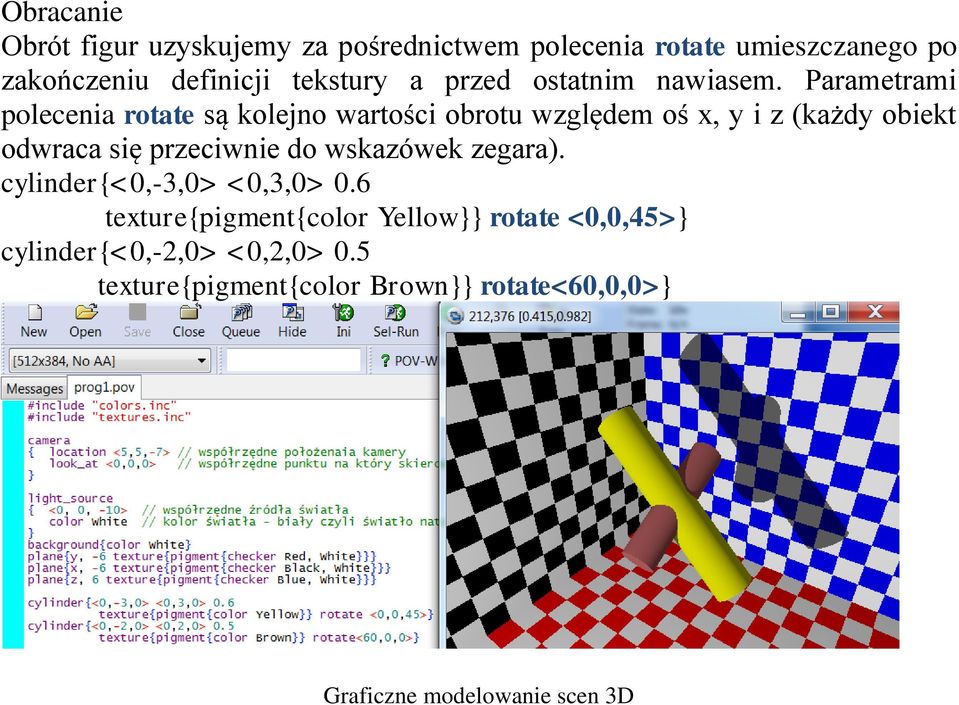The image size is (959, 705).
Task: Click the render window title bar icon
Action: pos(456,316)
